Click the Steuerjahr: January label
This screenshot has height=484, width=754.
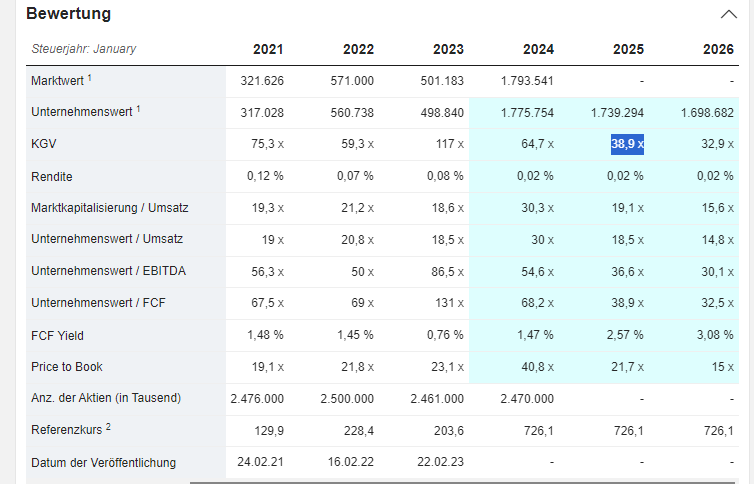click(x=84, y=49)
